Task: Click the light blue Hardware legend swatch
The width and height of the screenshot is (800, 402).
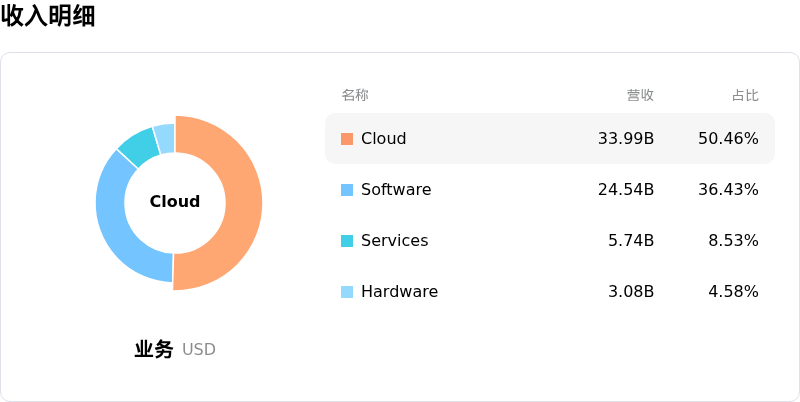Action: (347, 292)
